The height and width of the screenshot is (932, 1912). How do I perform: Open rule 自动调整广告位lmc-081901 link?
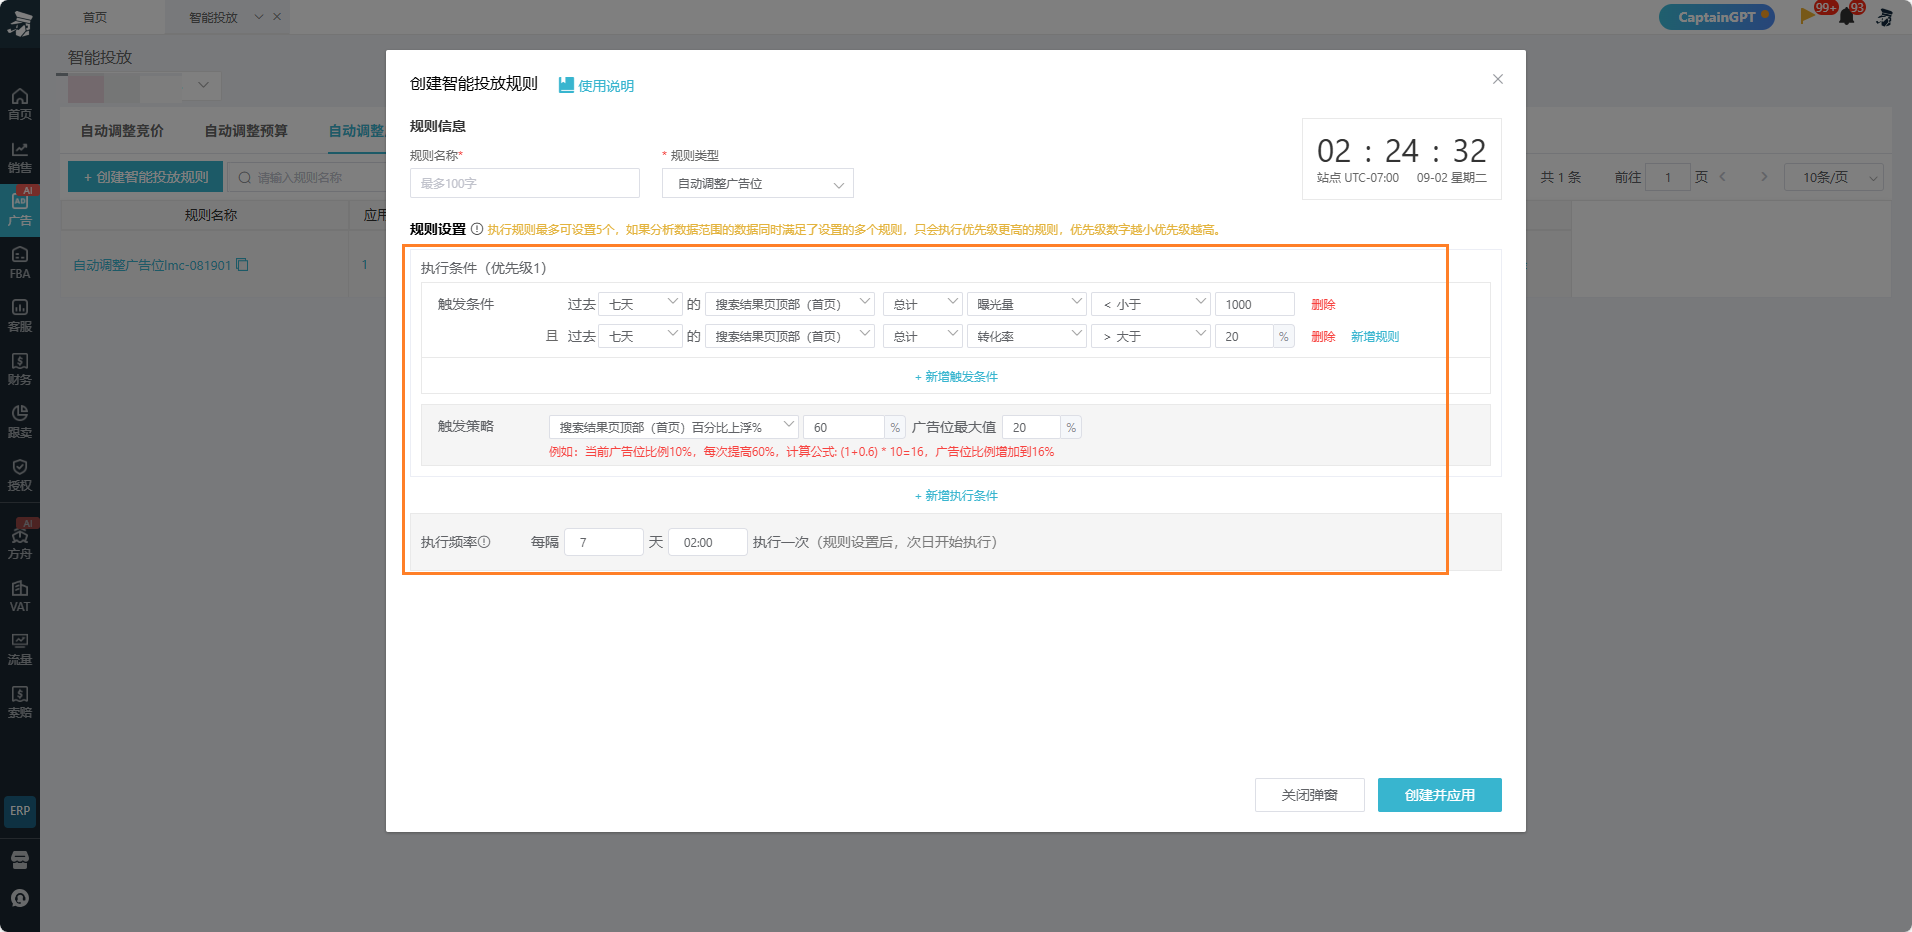[152, 265]
